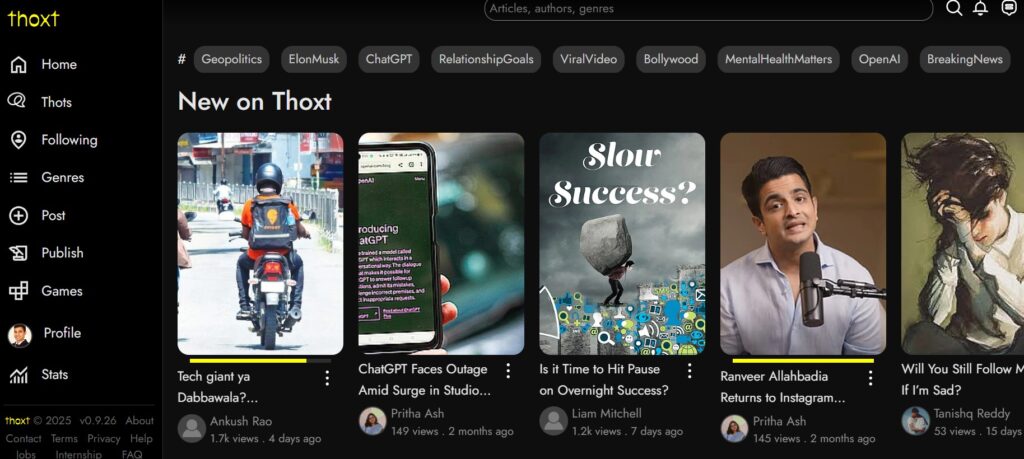Select Following in the sidebar

pos(69,140)
